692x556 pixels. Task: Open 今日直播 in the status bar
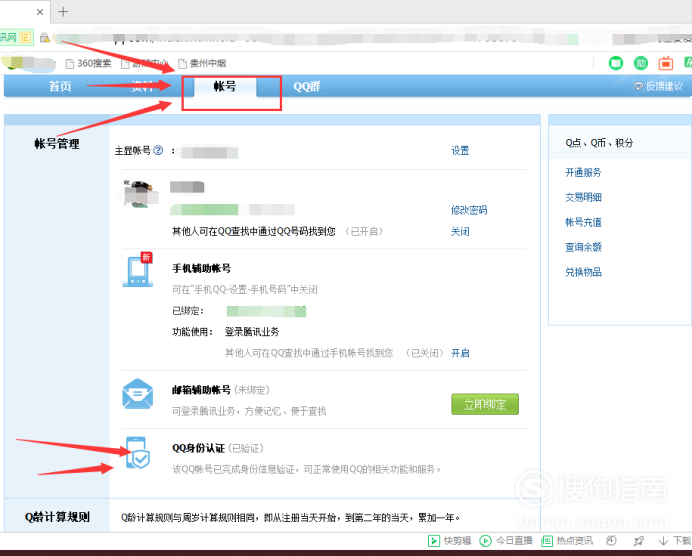(x=506, y=541)
